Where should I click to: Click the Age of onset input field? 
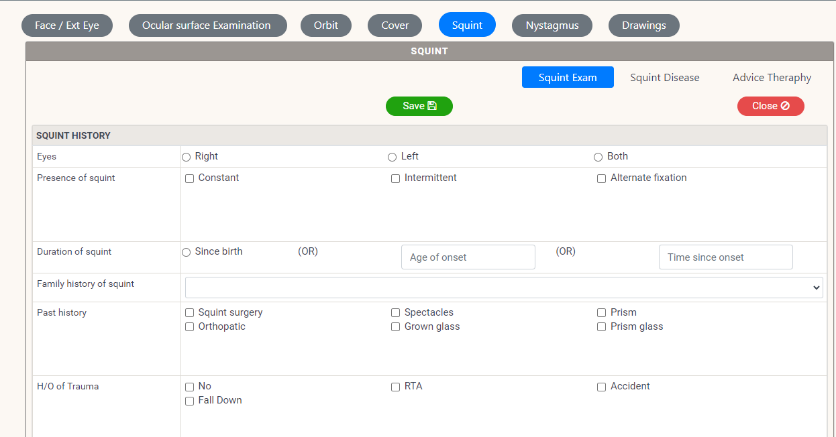469,257
